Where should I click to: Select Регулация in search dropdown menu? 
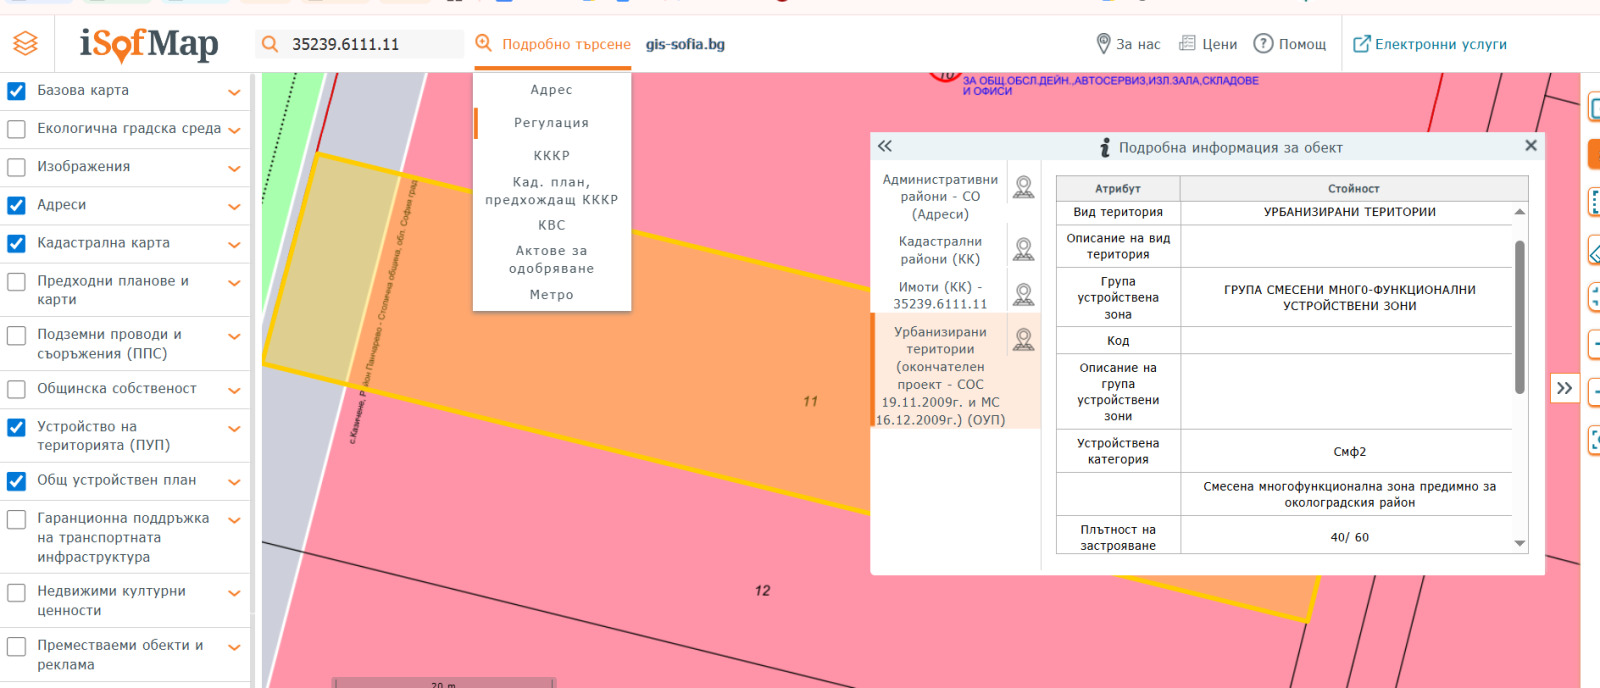point(552,123)
